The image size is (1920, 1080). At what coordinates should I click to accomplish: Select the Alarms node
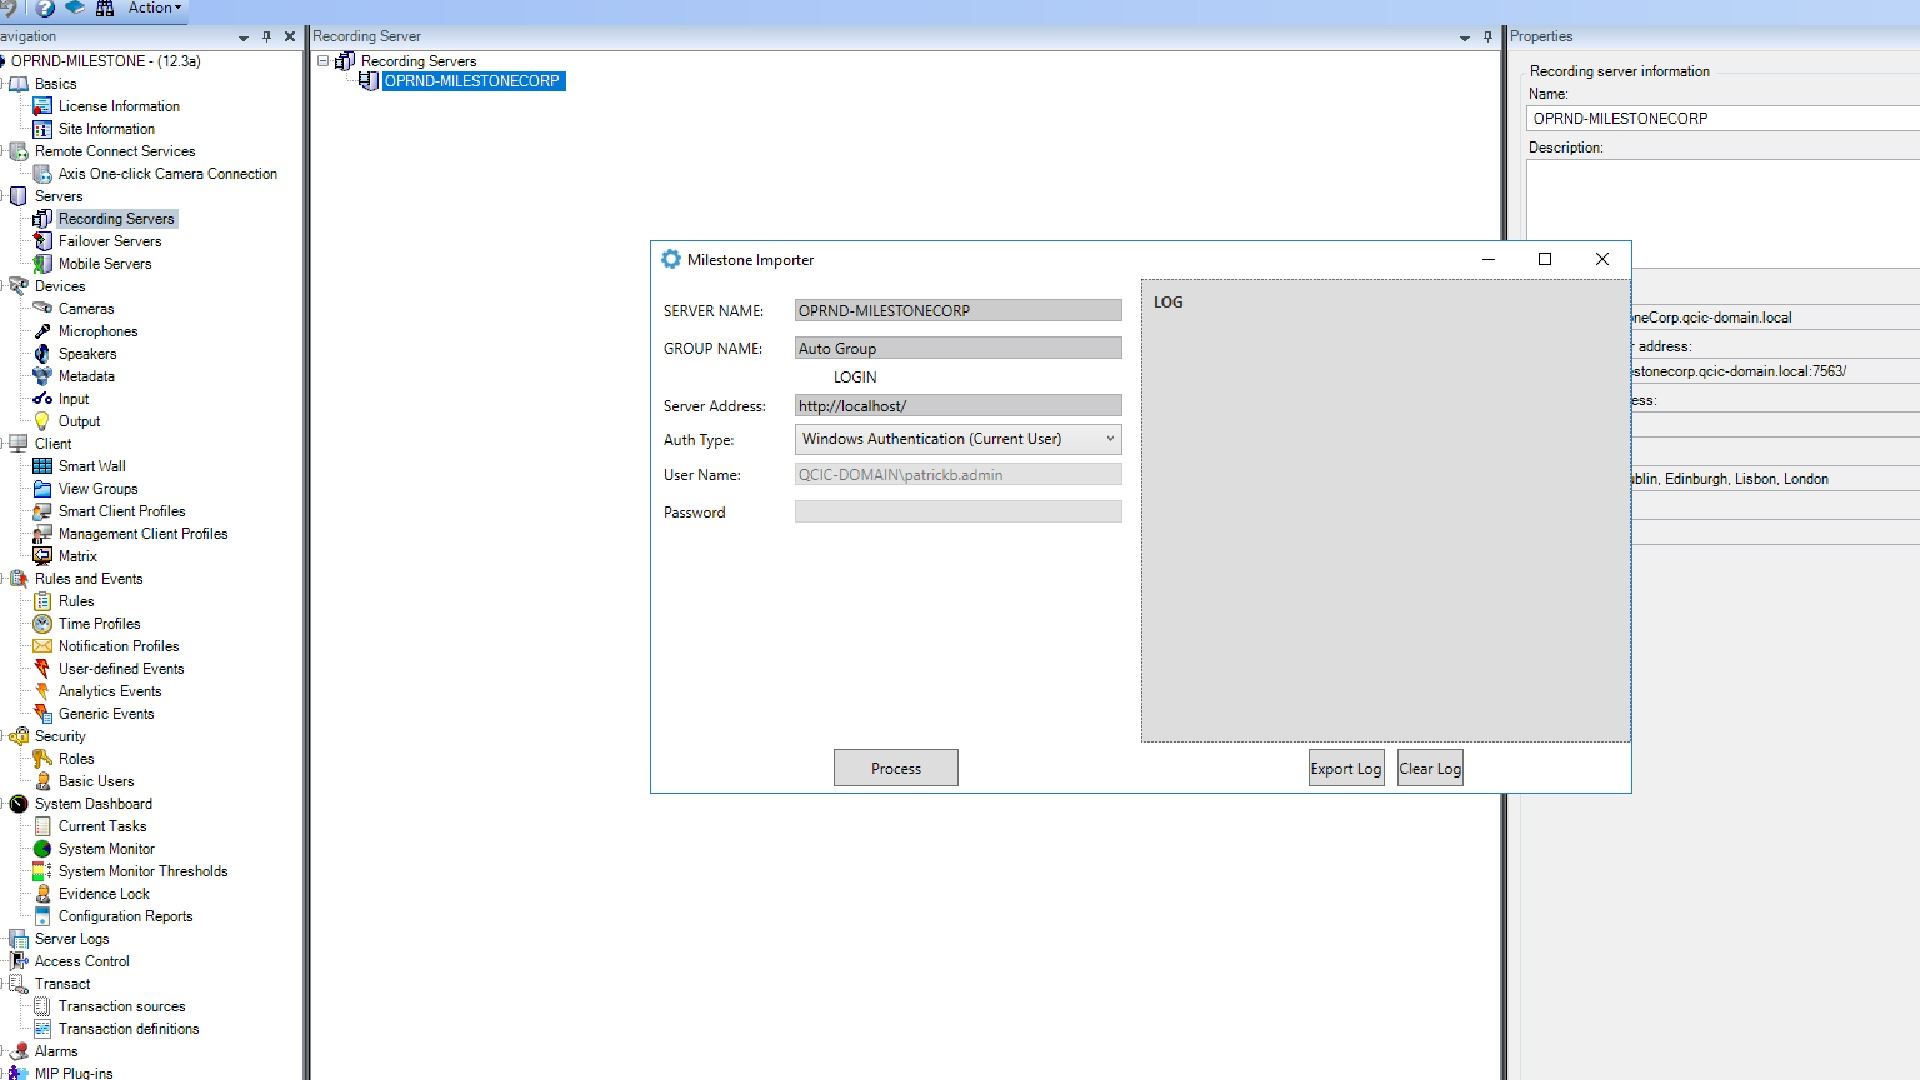click(x=56, y=1051)
